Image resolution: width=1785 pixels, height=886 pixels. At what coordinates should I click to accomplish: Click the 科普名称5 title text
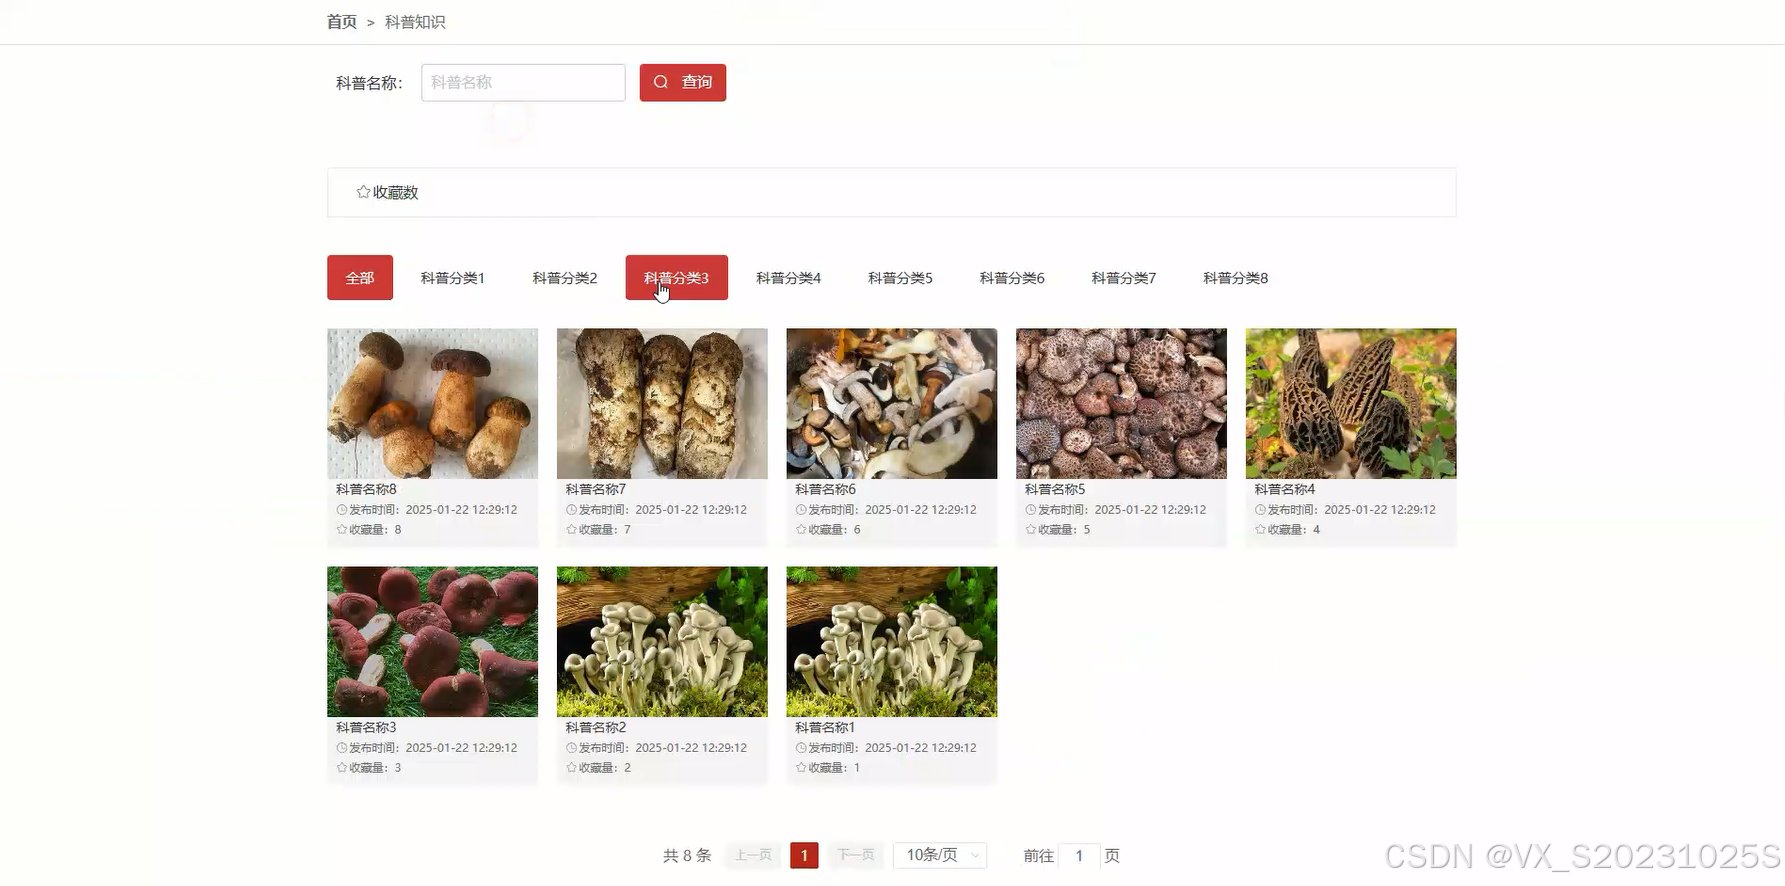pos(1055,489)
